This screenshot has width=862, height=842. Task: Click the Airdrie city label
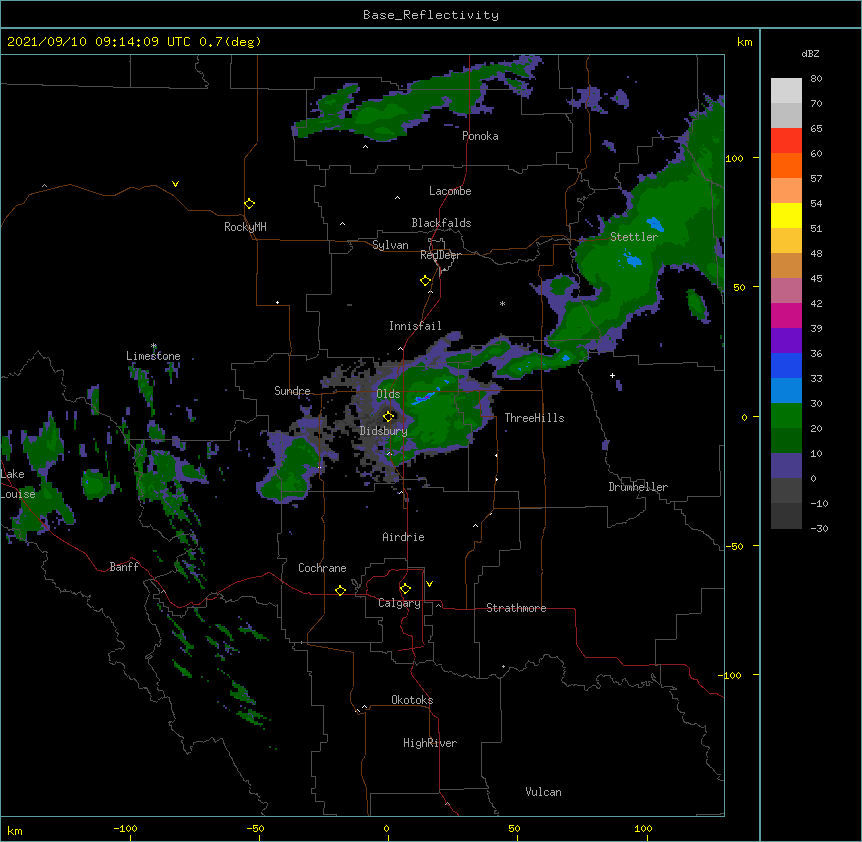point(403,537)
